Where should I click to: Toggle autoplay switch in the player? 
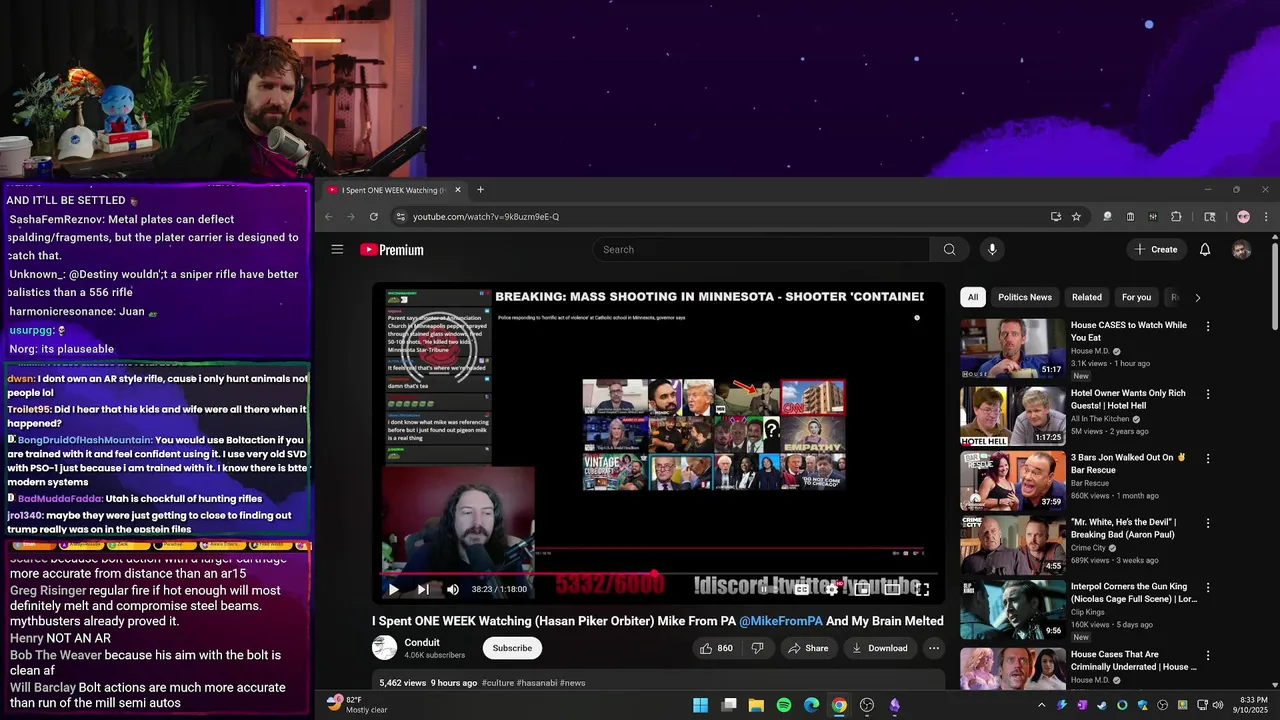(x=768, y=590)
